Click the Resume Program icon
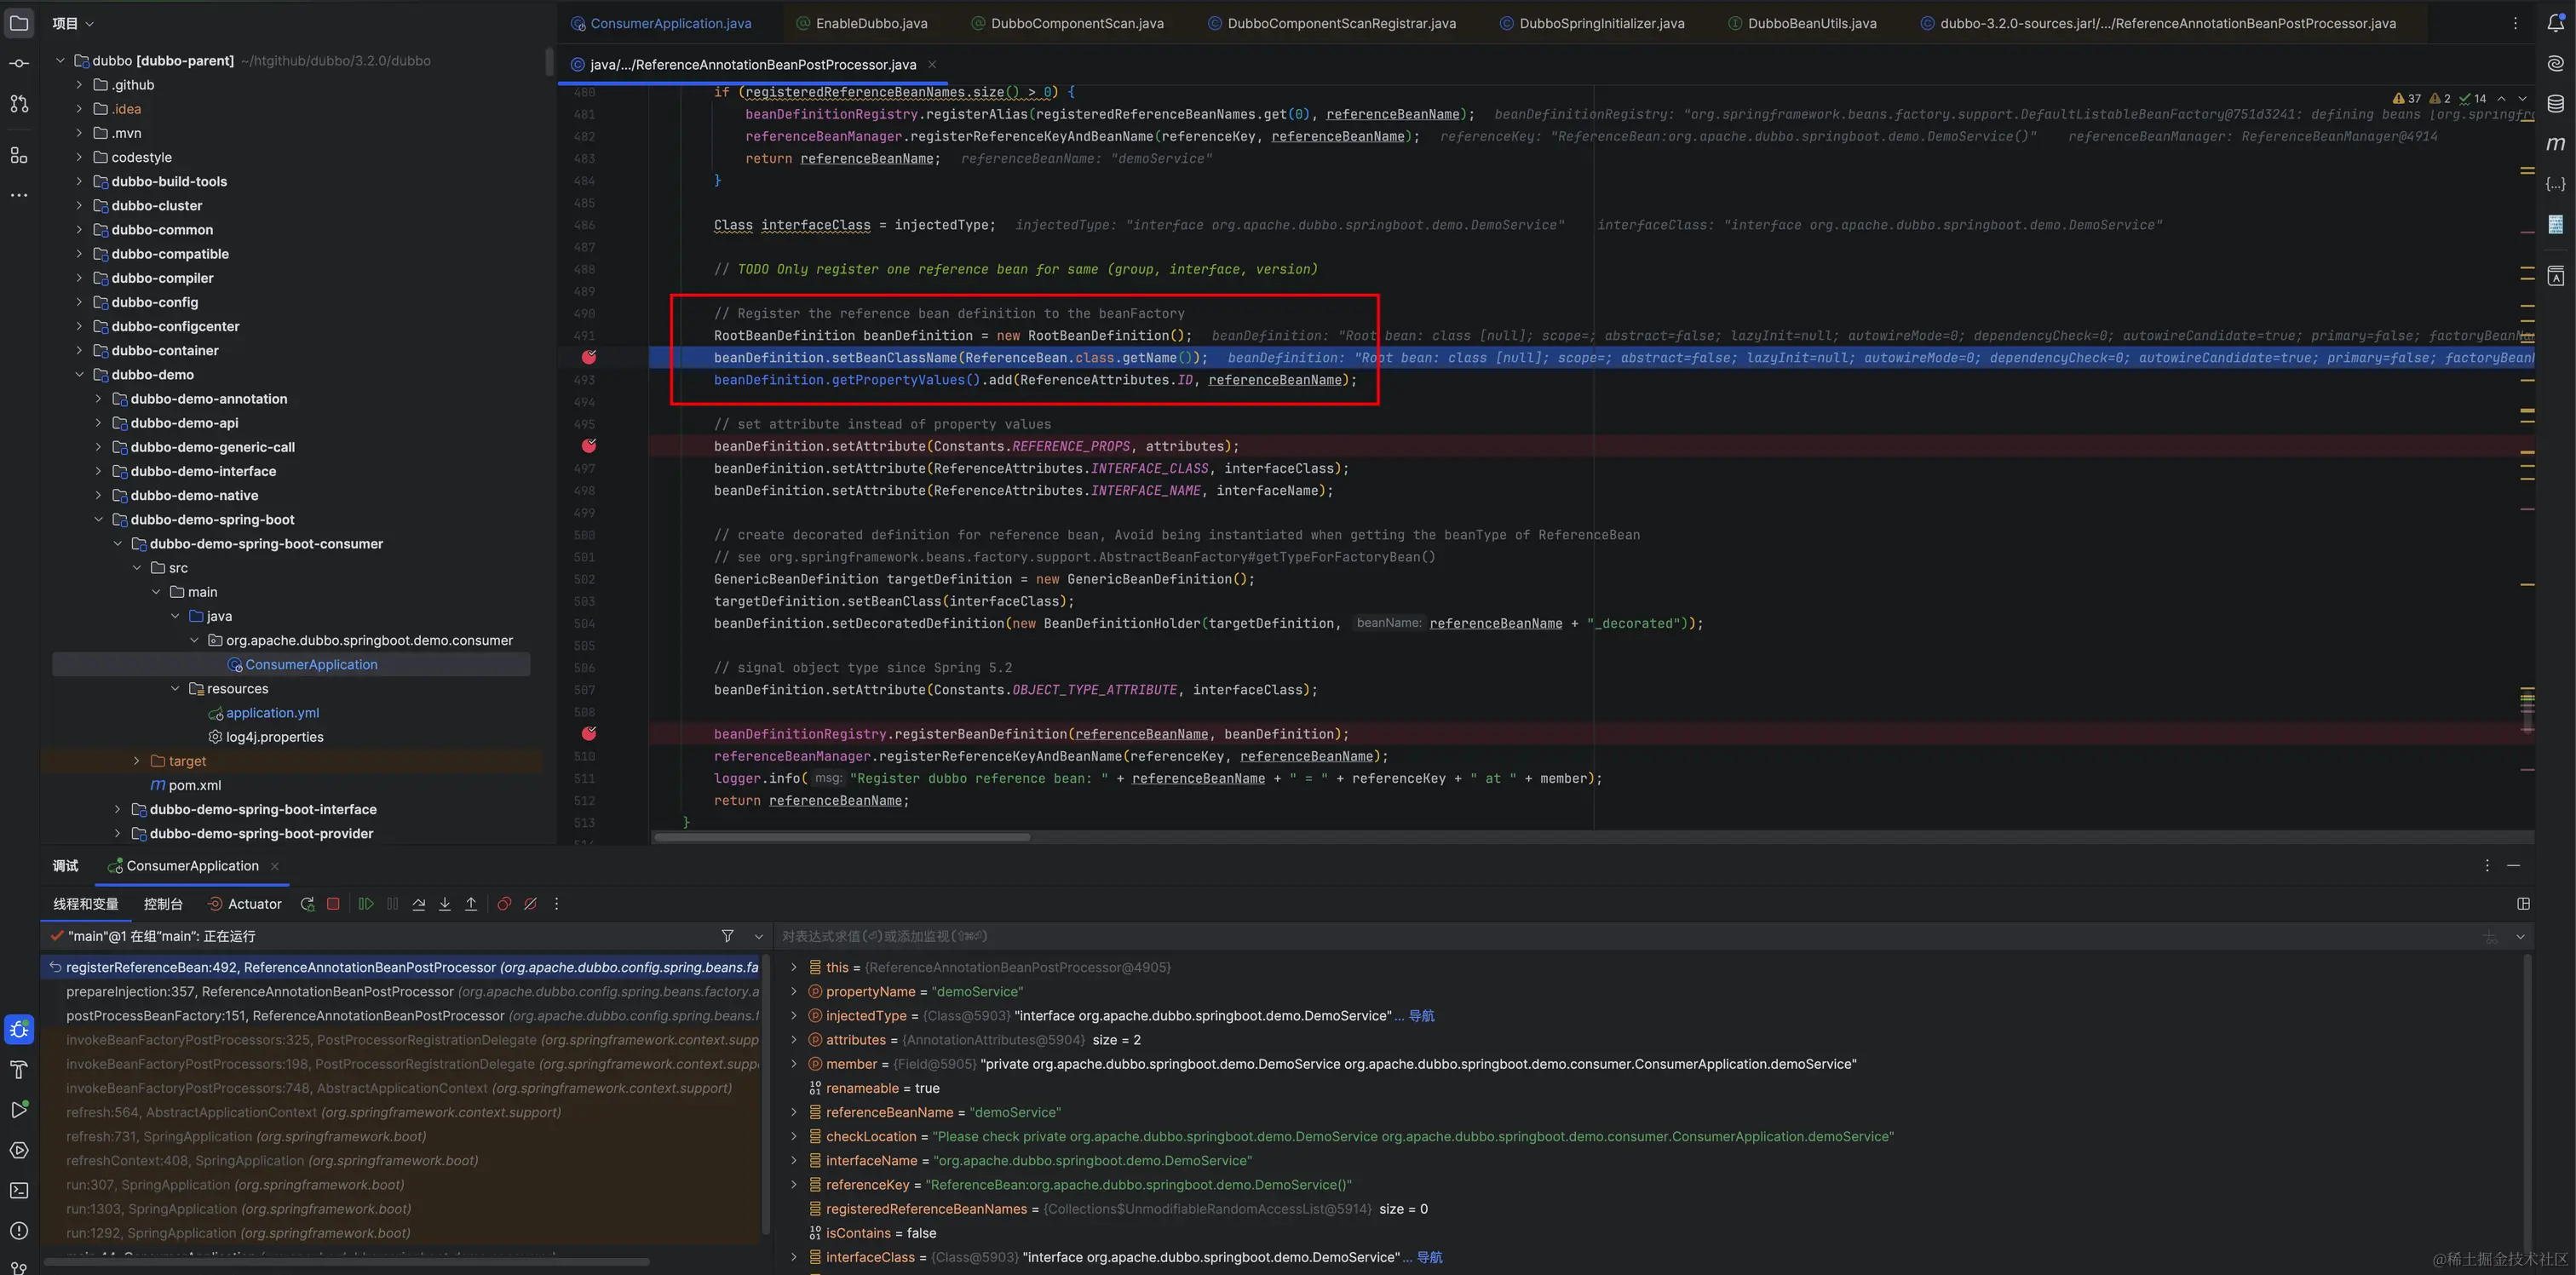This screenshot has width=2576, height=1275. click(x=366, y=904)
